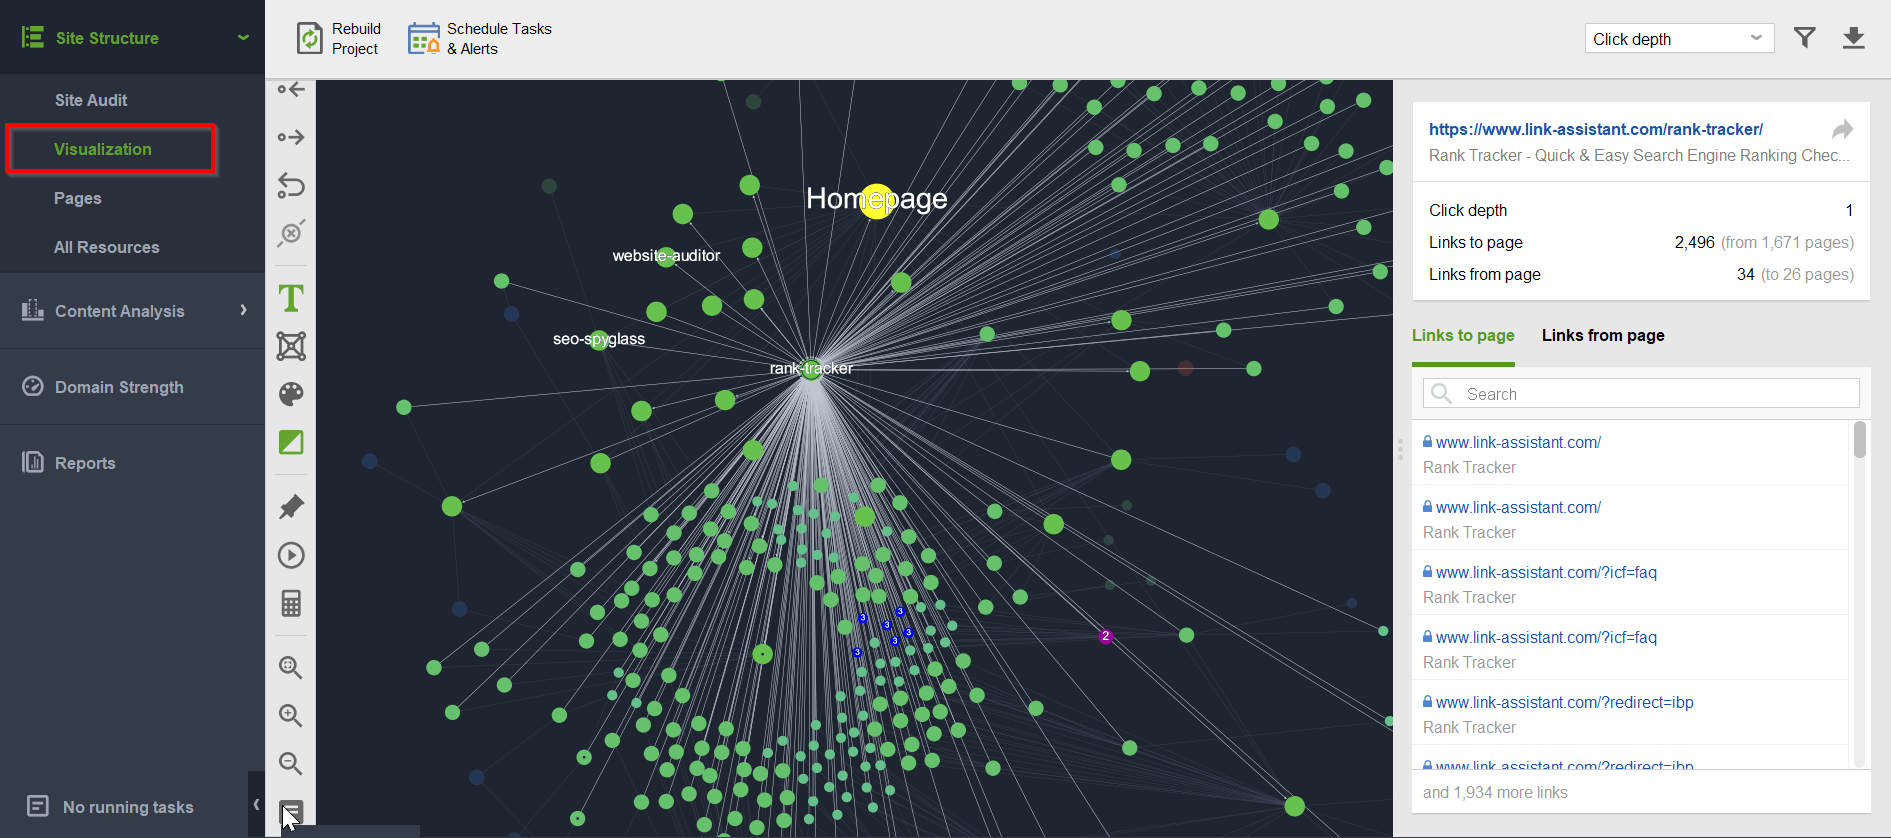
Task: Click the page title "Rank Tracker - Quick & Easy..."
Action: tap(1639, 155)
